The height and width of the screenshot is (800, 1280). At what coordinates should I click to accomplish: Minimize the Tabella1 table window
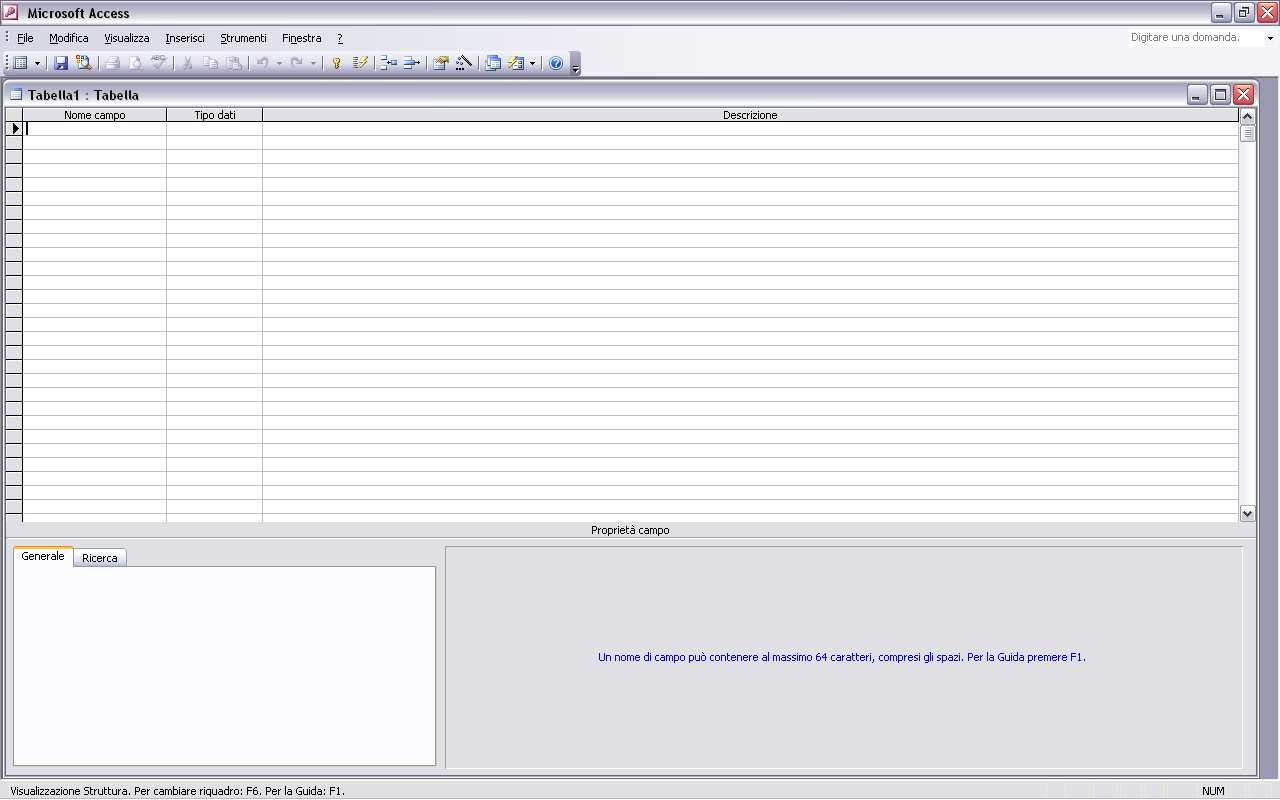tap(1197, 95)
